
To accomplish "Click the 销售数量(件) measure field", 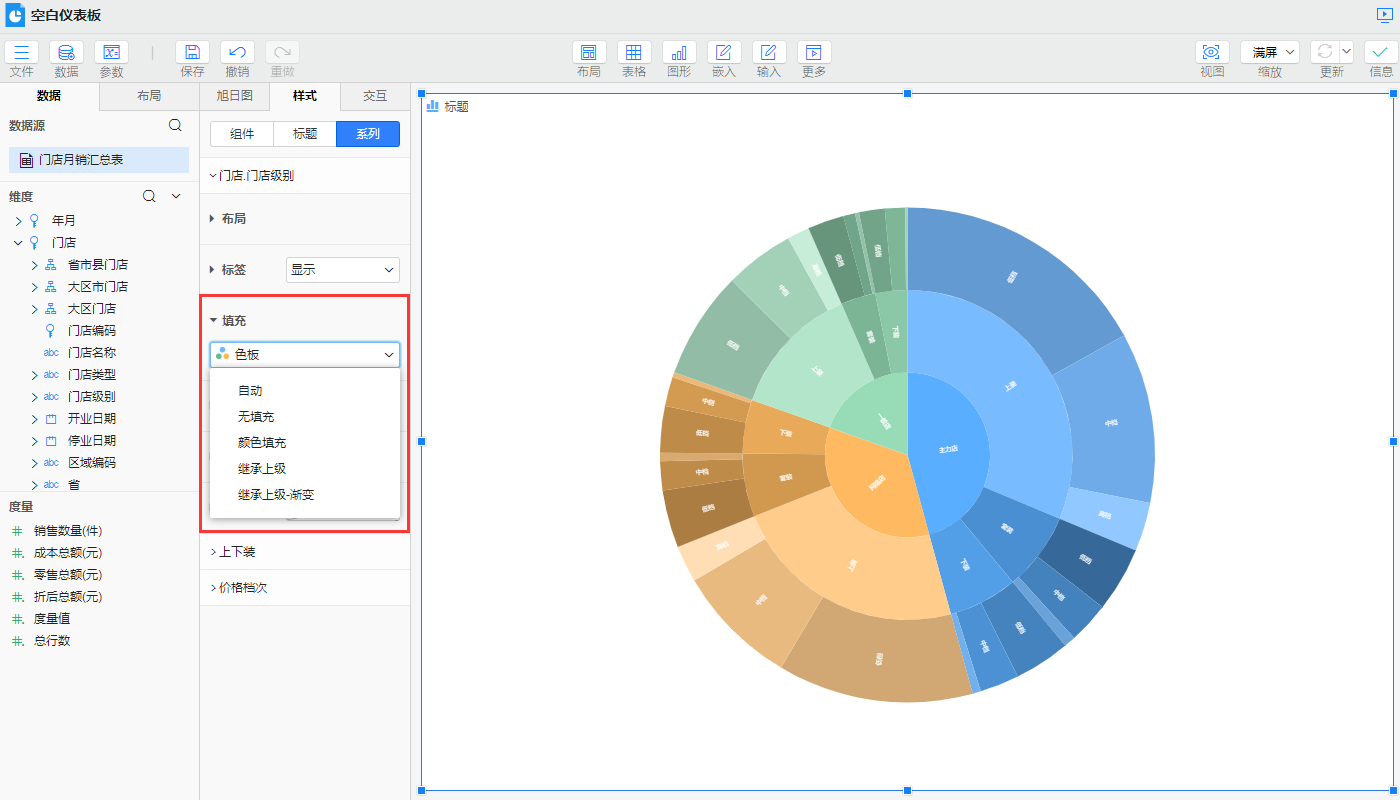I will click(68, 531).
